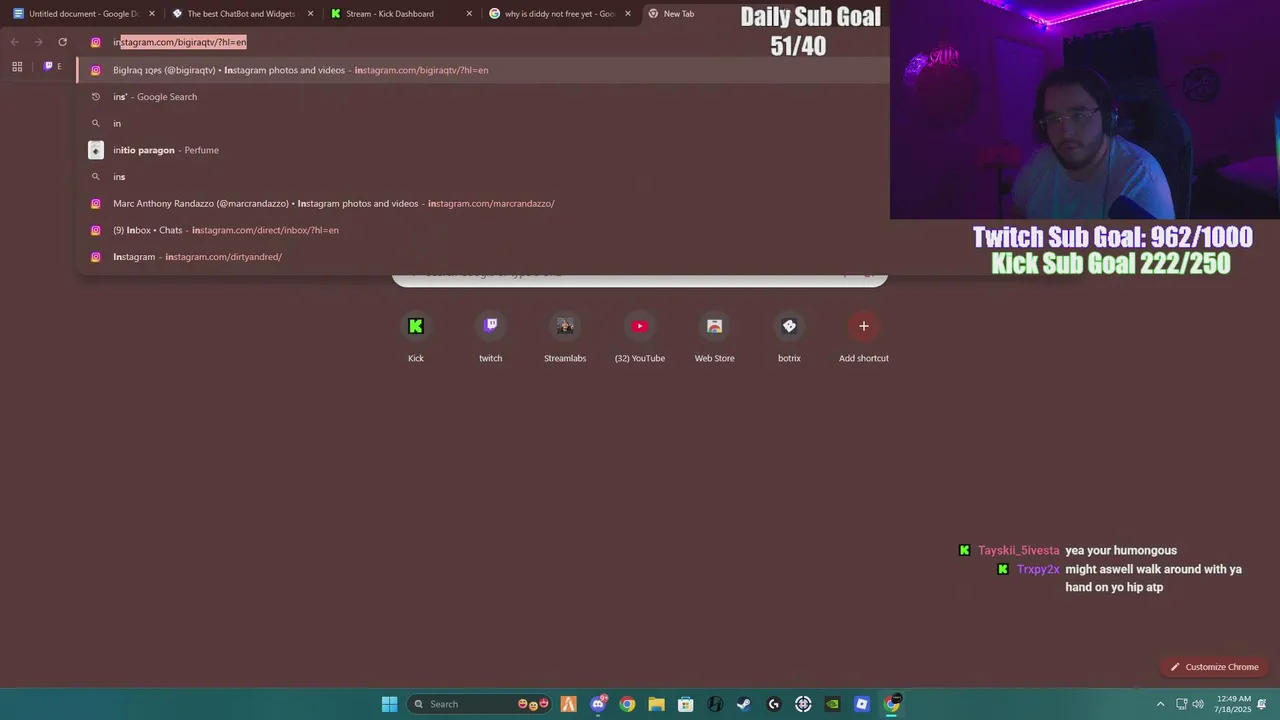Open the network icon in system tray
Screen dimensions: 1280x720
(x=1181, y=704)
